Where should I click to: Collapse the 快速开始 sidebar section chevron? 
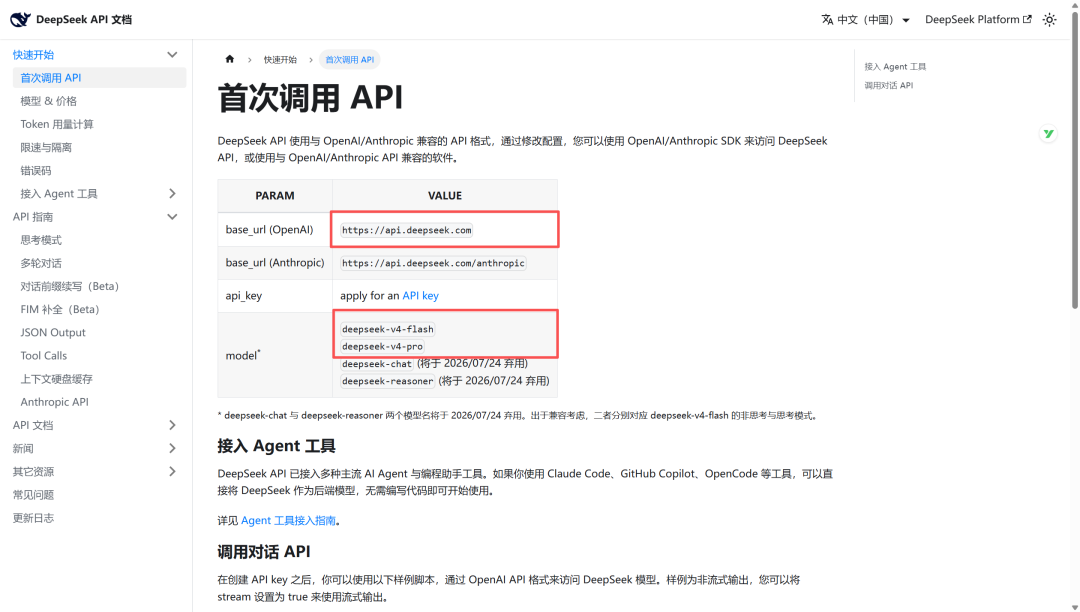(x=172, y=55)
